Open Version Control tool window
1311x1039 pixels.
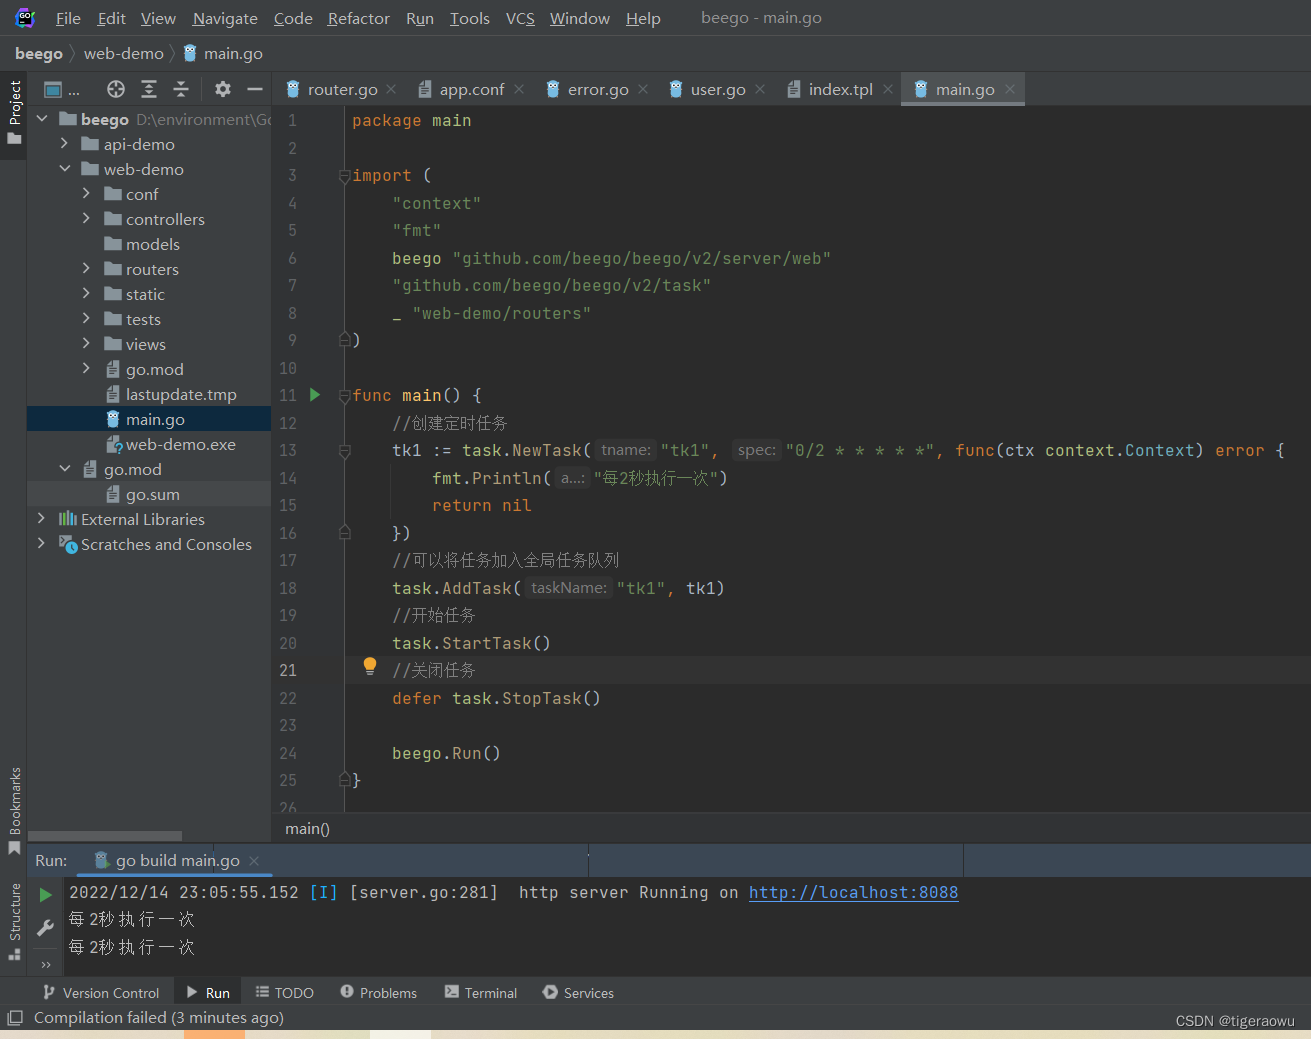tap(101, 993)
